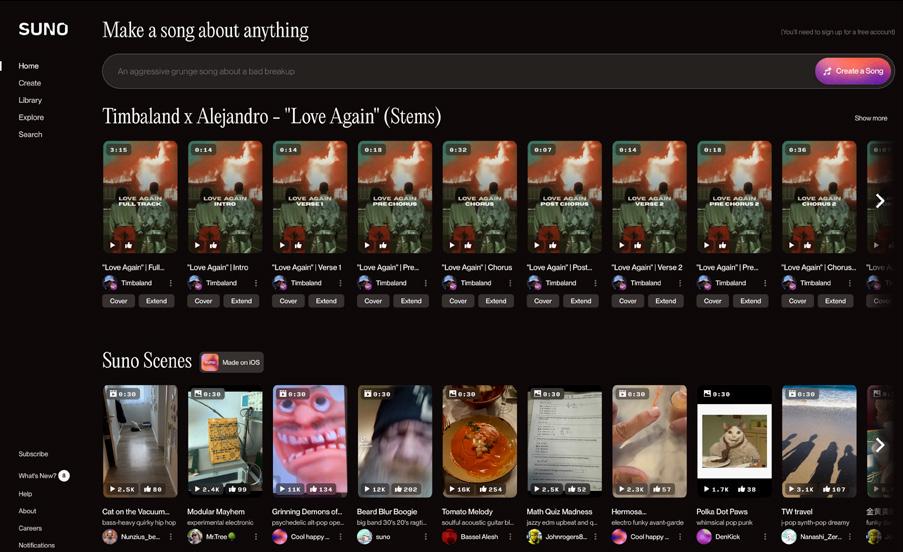Click the SUNO logo
Image resolution: width=903 pixels, height=552 pixels.
coord(43,29)
